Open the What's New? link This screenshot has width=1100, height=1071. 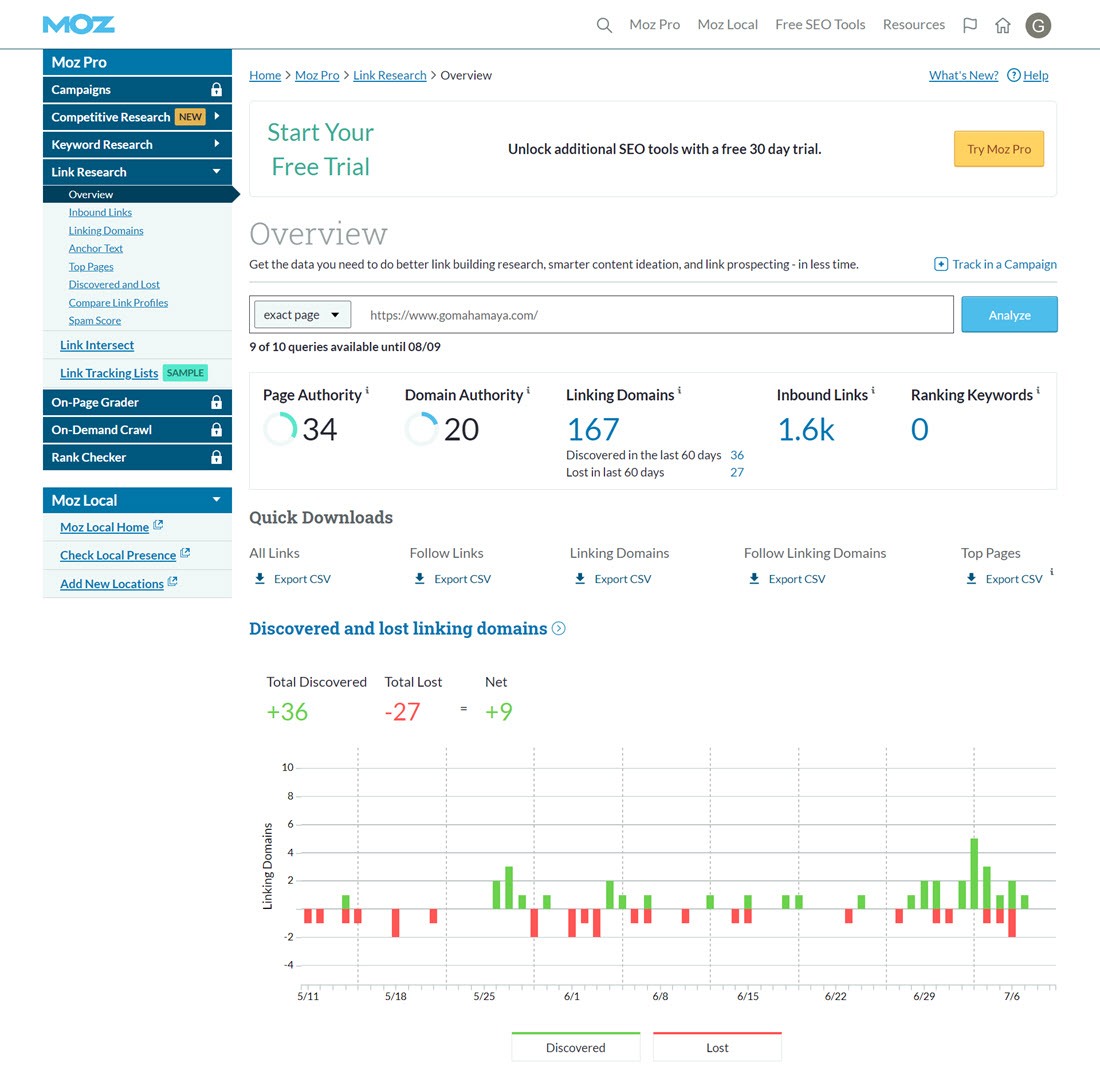click(x=963, y=75)
